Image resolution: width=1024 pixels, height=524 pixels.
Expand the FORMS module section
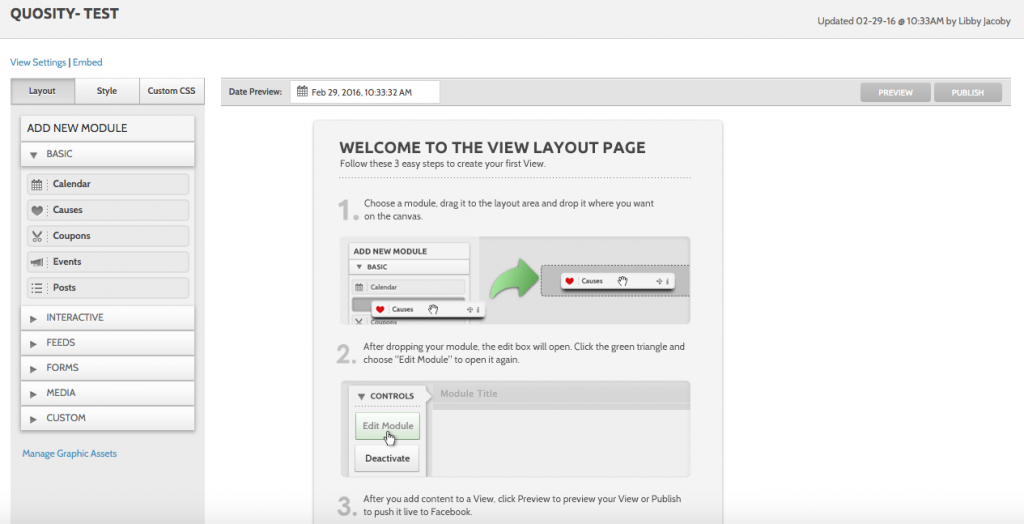pos(108,368)
